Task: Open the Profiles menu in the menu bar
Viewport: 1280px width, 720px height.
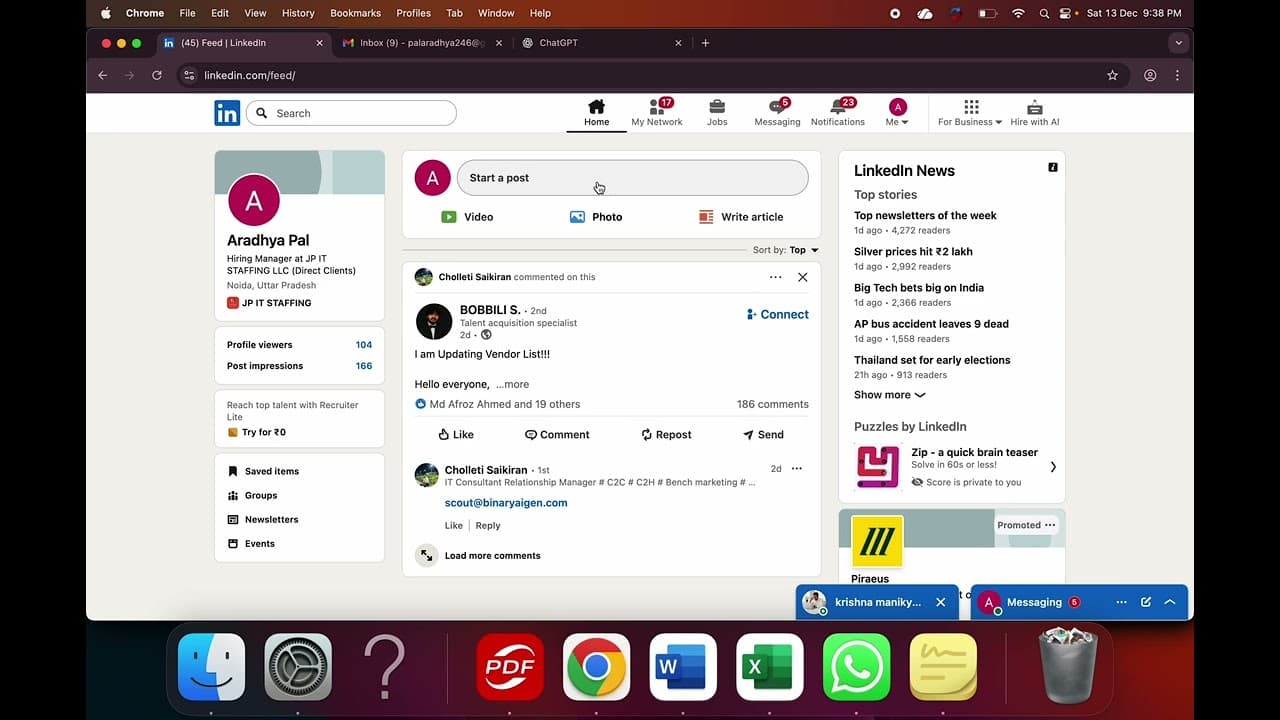Action: tap(413, 13)
